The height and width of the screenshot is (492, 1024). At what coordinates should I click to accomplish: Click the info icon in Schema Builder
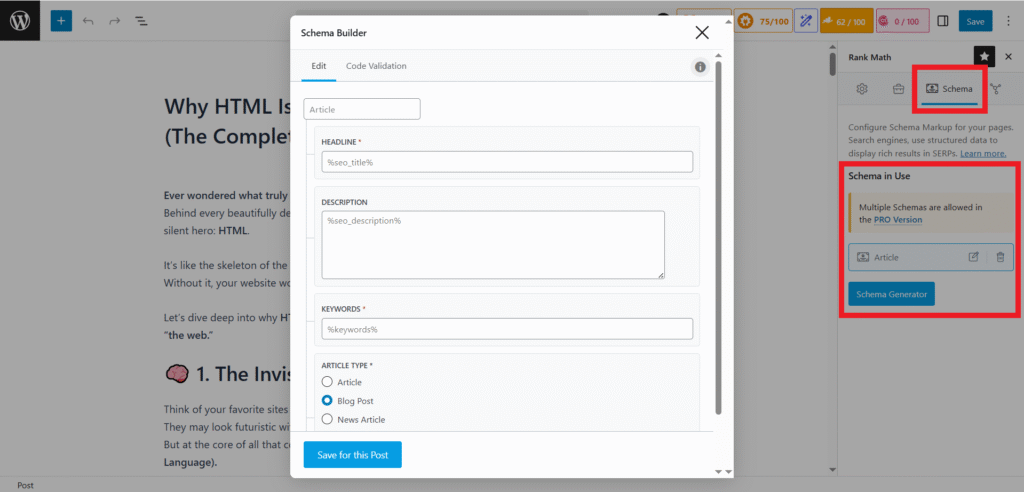(700, 67)
